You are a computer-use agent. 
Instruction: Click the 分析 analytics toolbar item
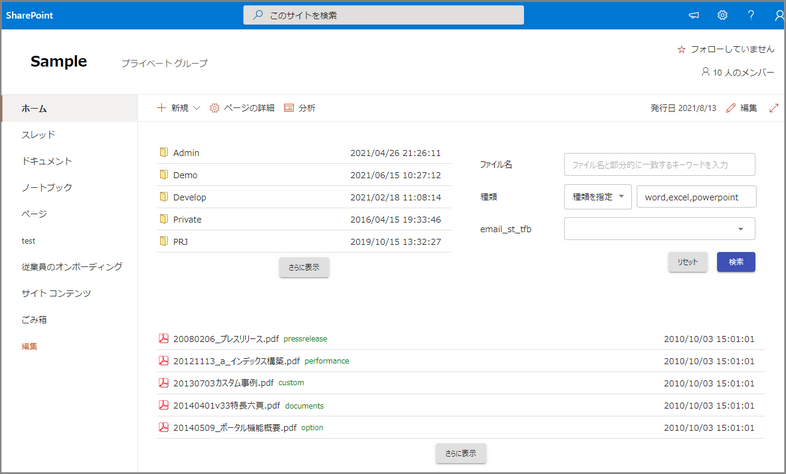[x=299, y=108]
